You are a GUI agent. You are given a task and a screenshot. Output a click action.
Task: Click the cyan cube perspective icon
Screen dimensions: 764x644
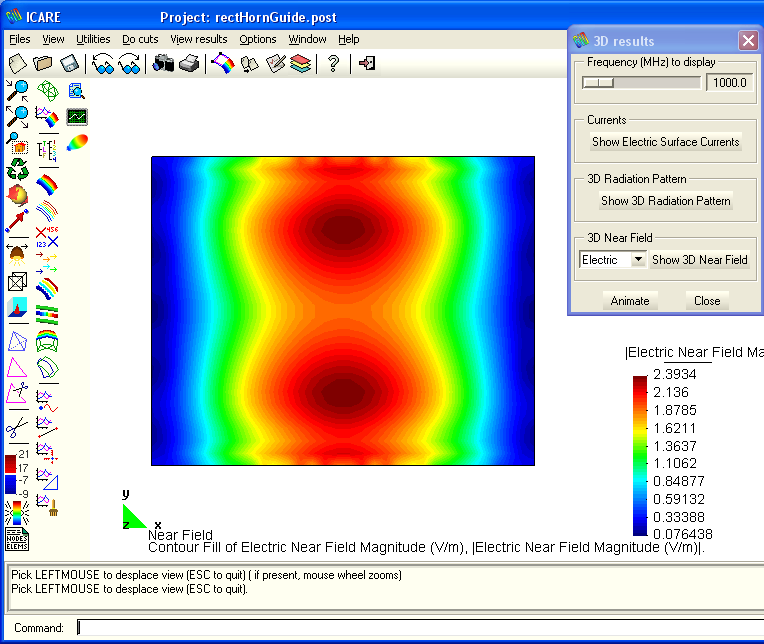pos(18,307)
